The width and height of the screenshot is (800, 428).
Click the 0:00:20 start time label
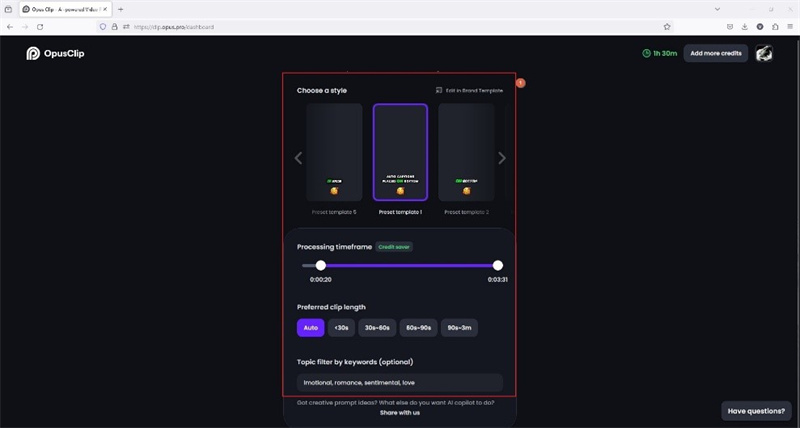tap(320, 280)
